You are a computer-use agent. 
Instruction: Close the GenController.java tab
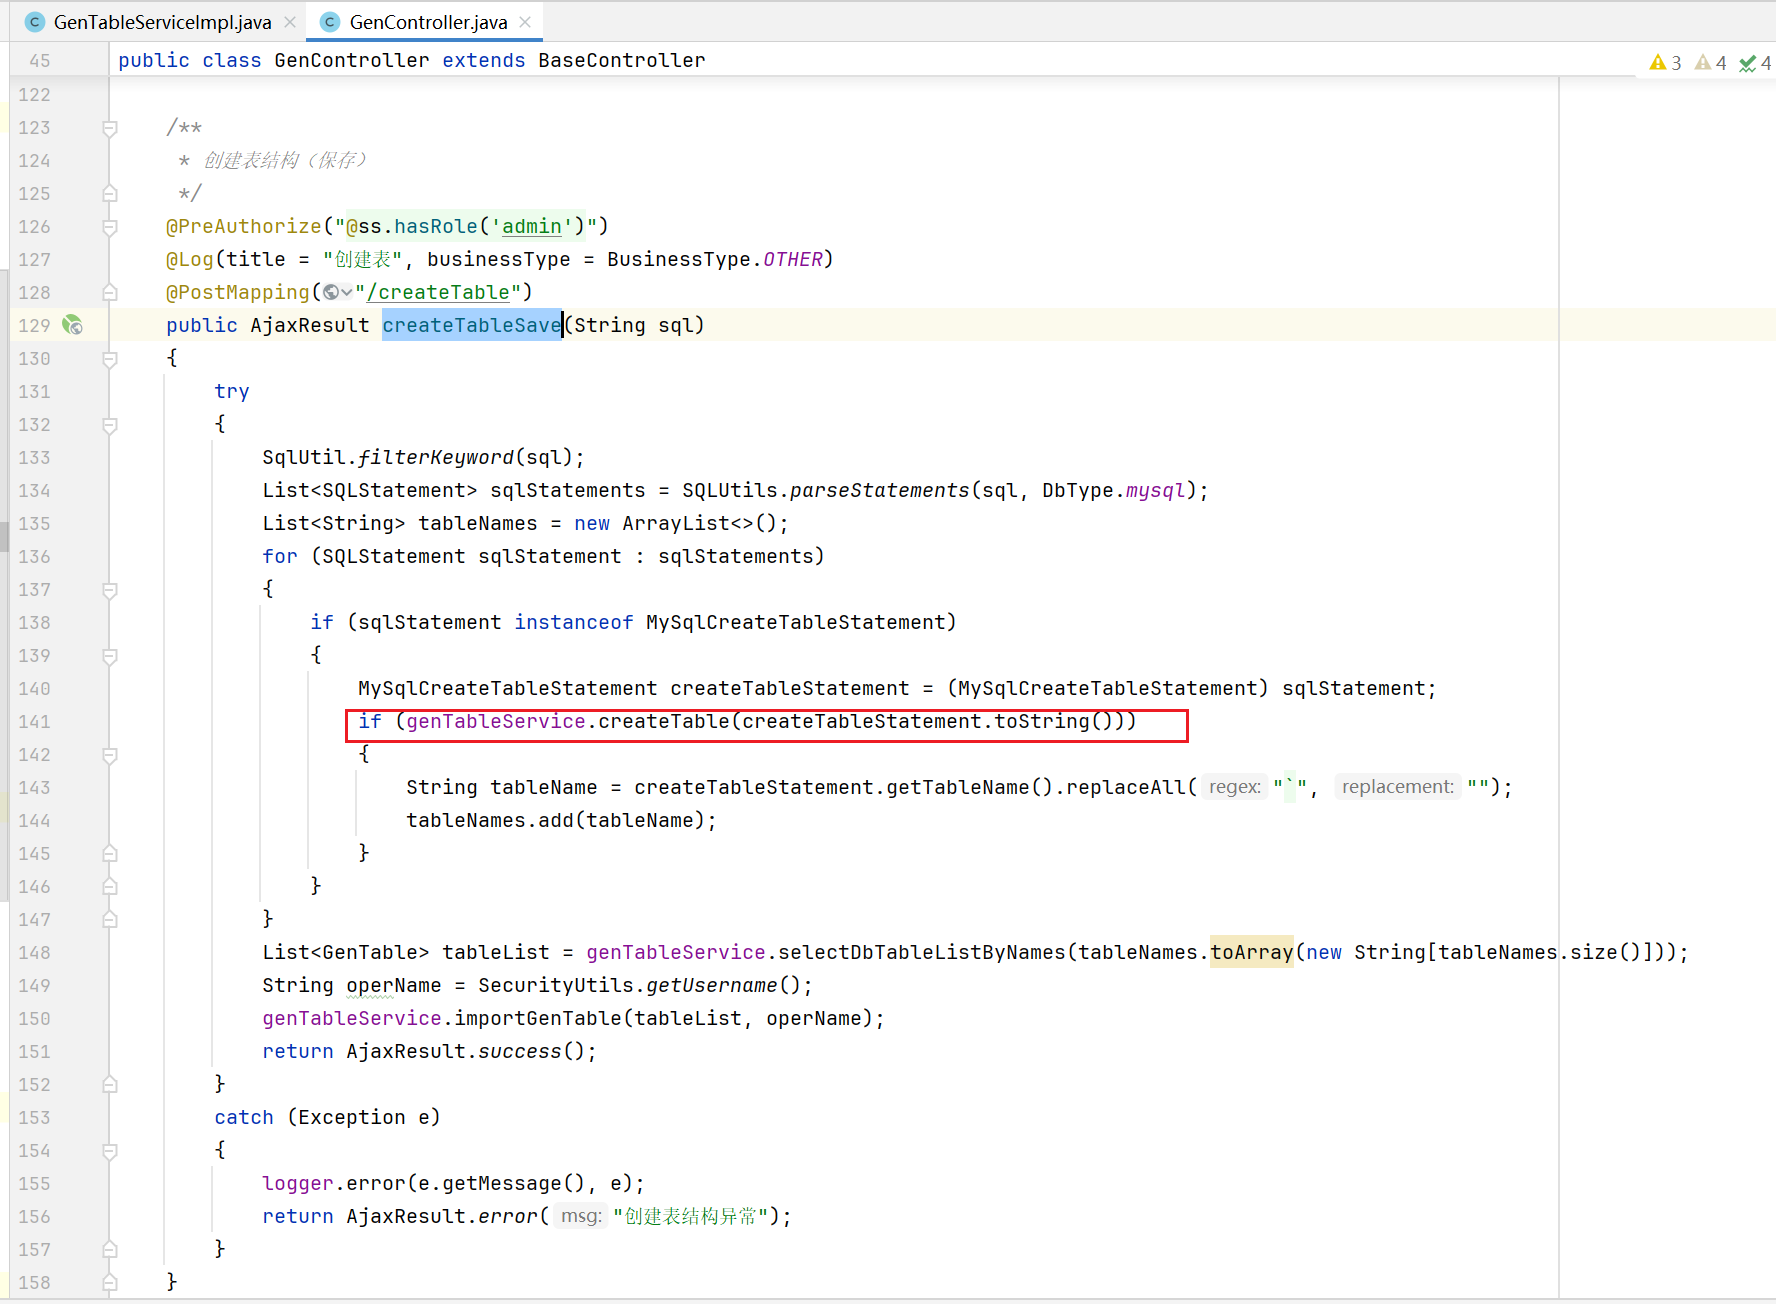click(x=525, y=22)
